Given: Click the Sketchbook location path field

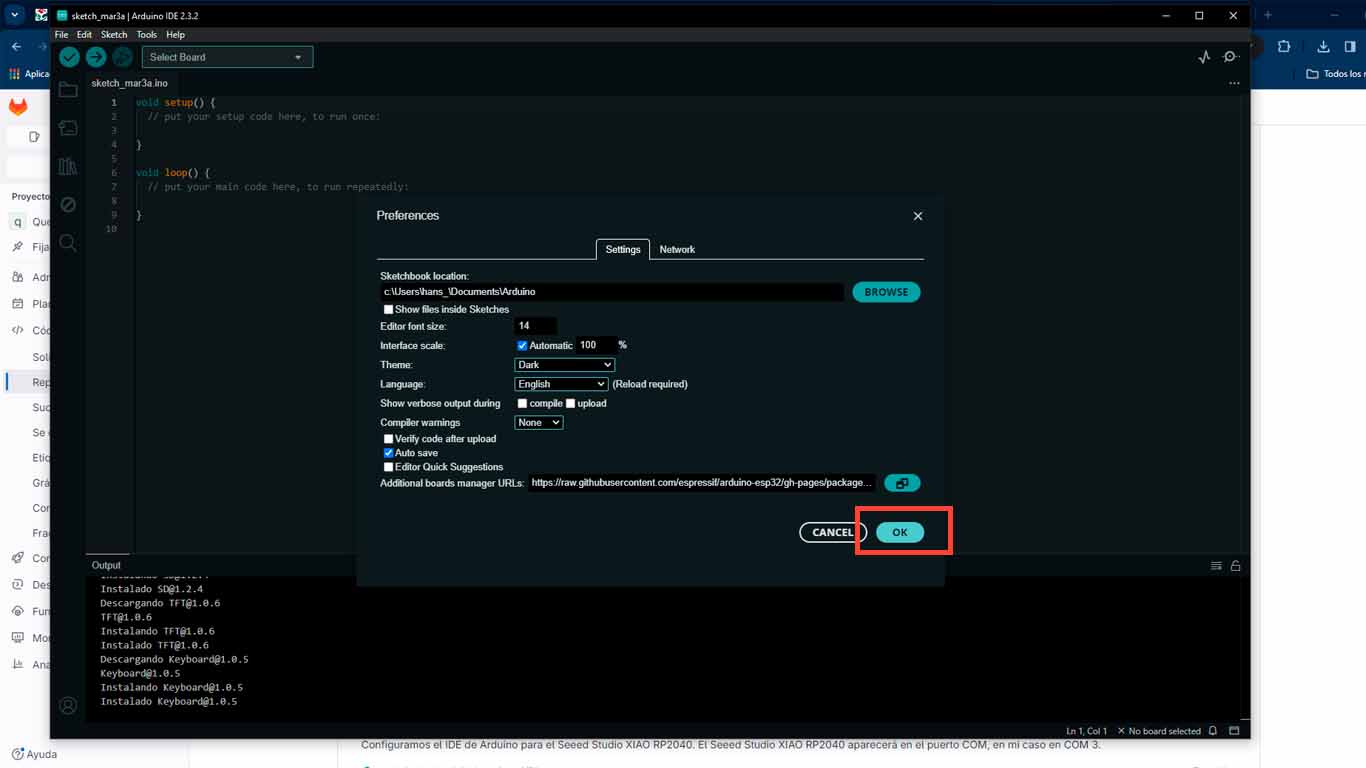Looking at the screenshot, I should pos(612,292).
